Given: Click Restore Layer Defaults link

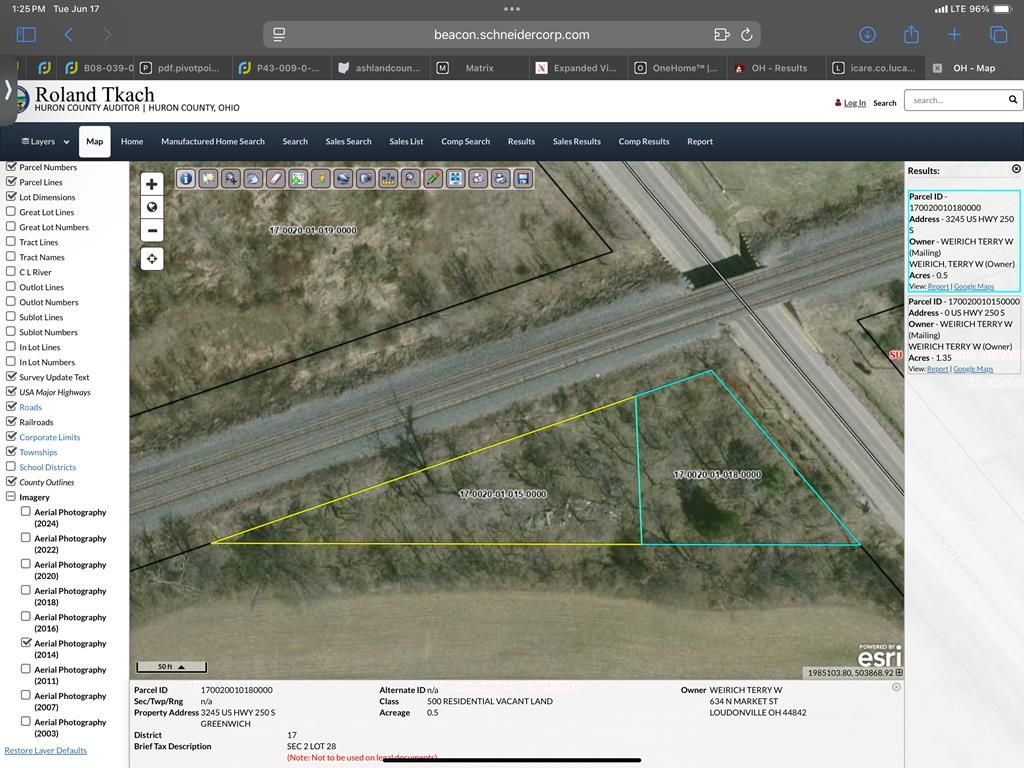Looking at the screenshot, I should [45, 750].
